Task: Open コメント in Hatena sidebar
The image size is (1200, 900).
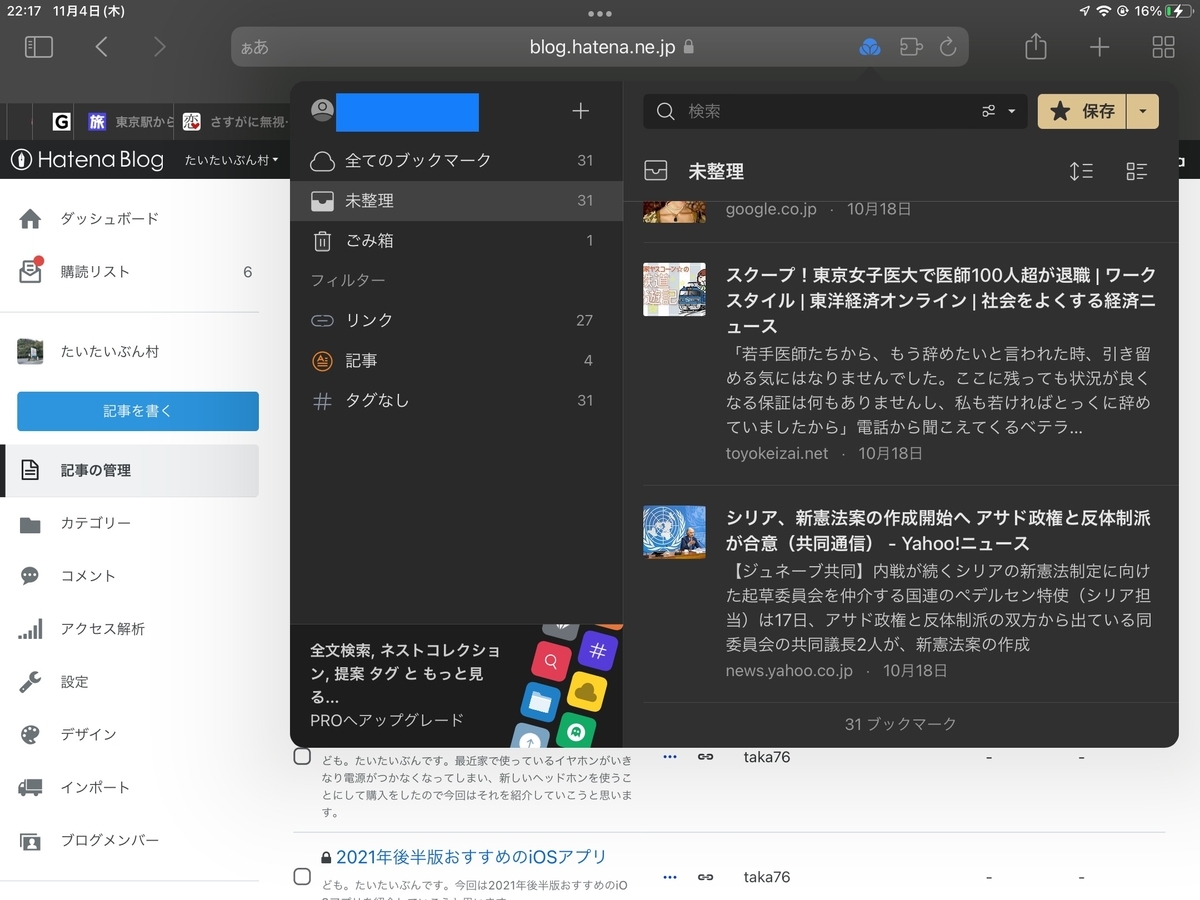Action: pos(88,575)
